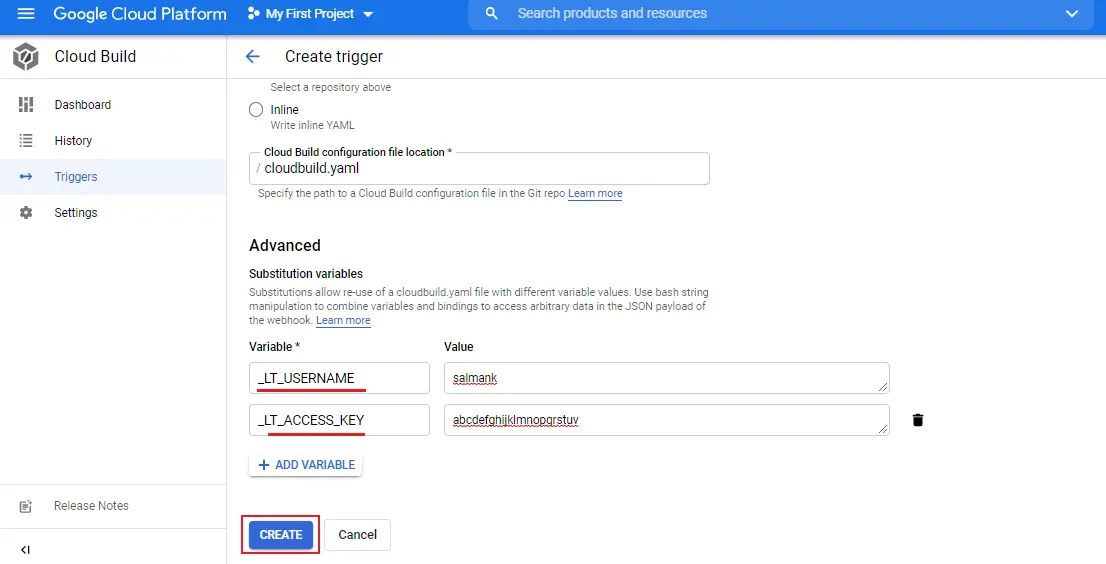Click Google Cloud Platform title
This screenshot has height=564, width=1106.
click(140, 13)
